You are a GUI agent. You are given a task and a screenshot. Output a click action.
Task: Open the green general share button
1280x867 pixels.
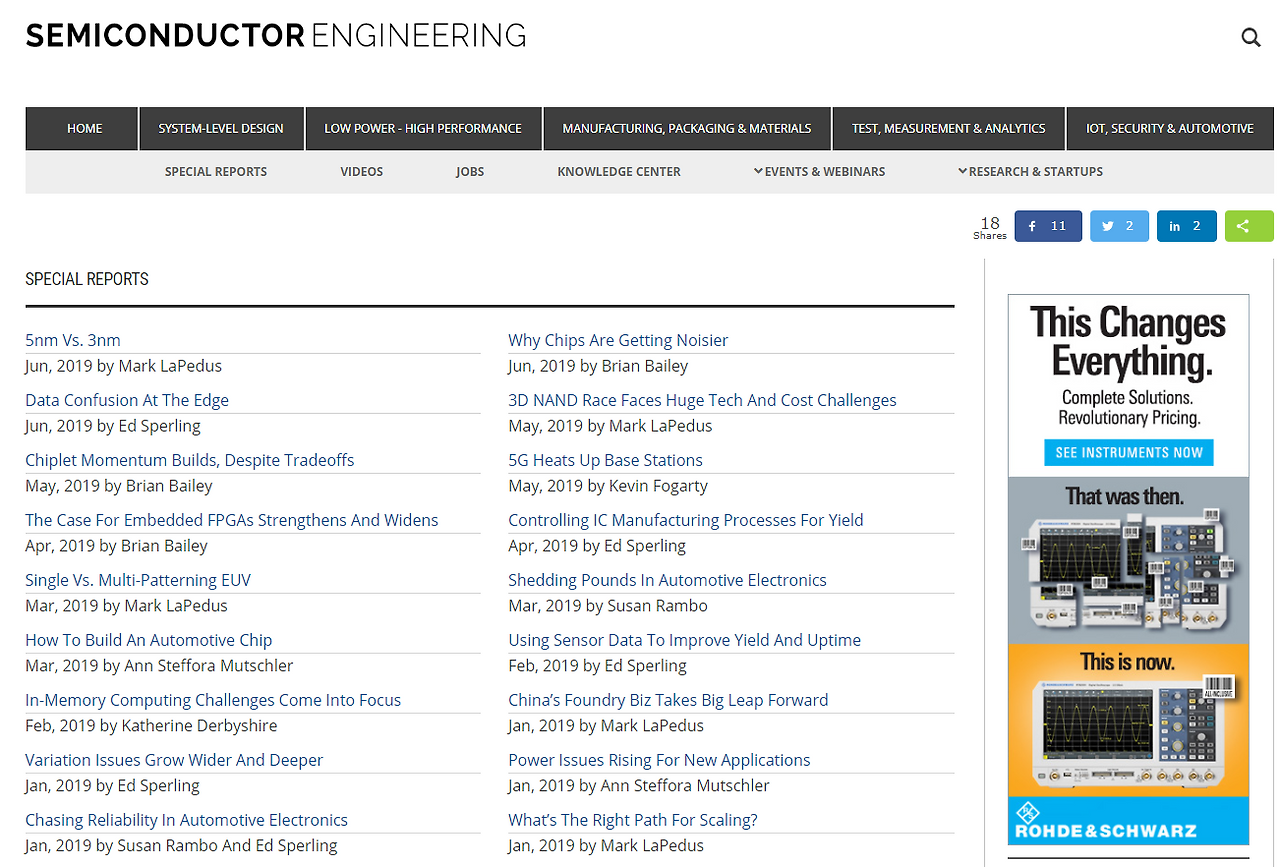point(1249,226)
